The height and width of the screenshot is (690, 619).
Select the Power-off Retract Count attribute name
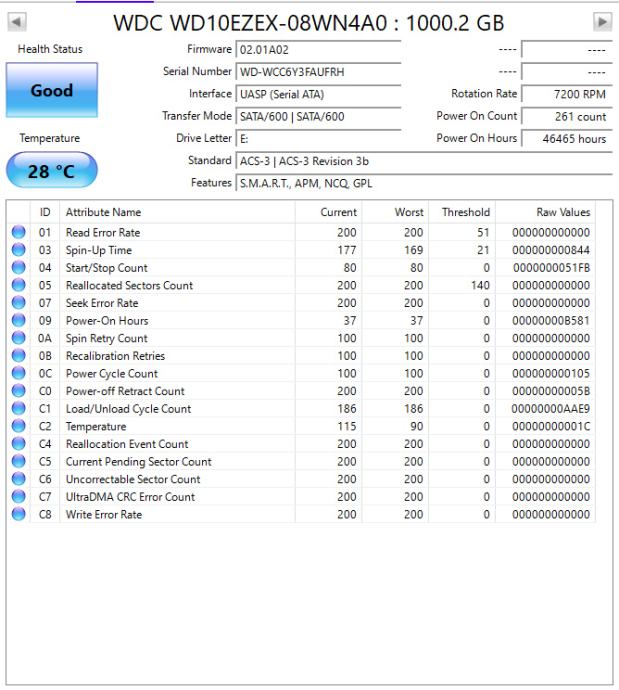(125, 391)
